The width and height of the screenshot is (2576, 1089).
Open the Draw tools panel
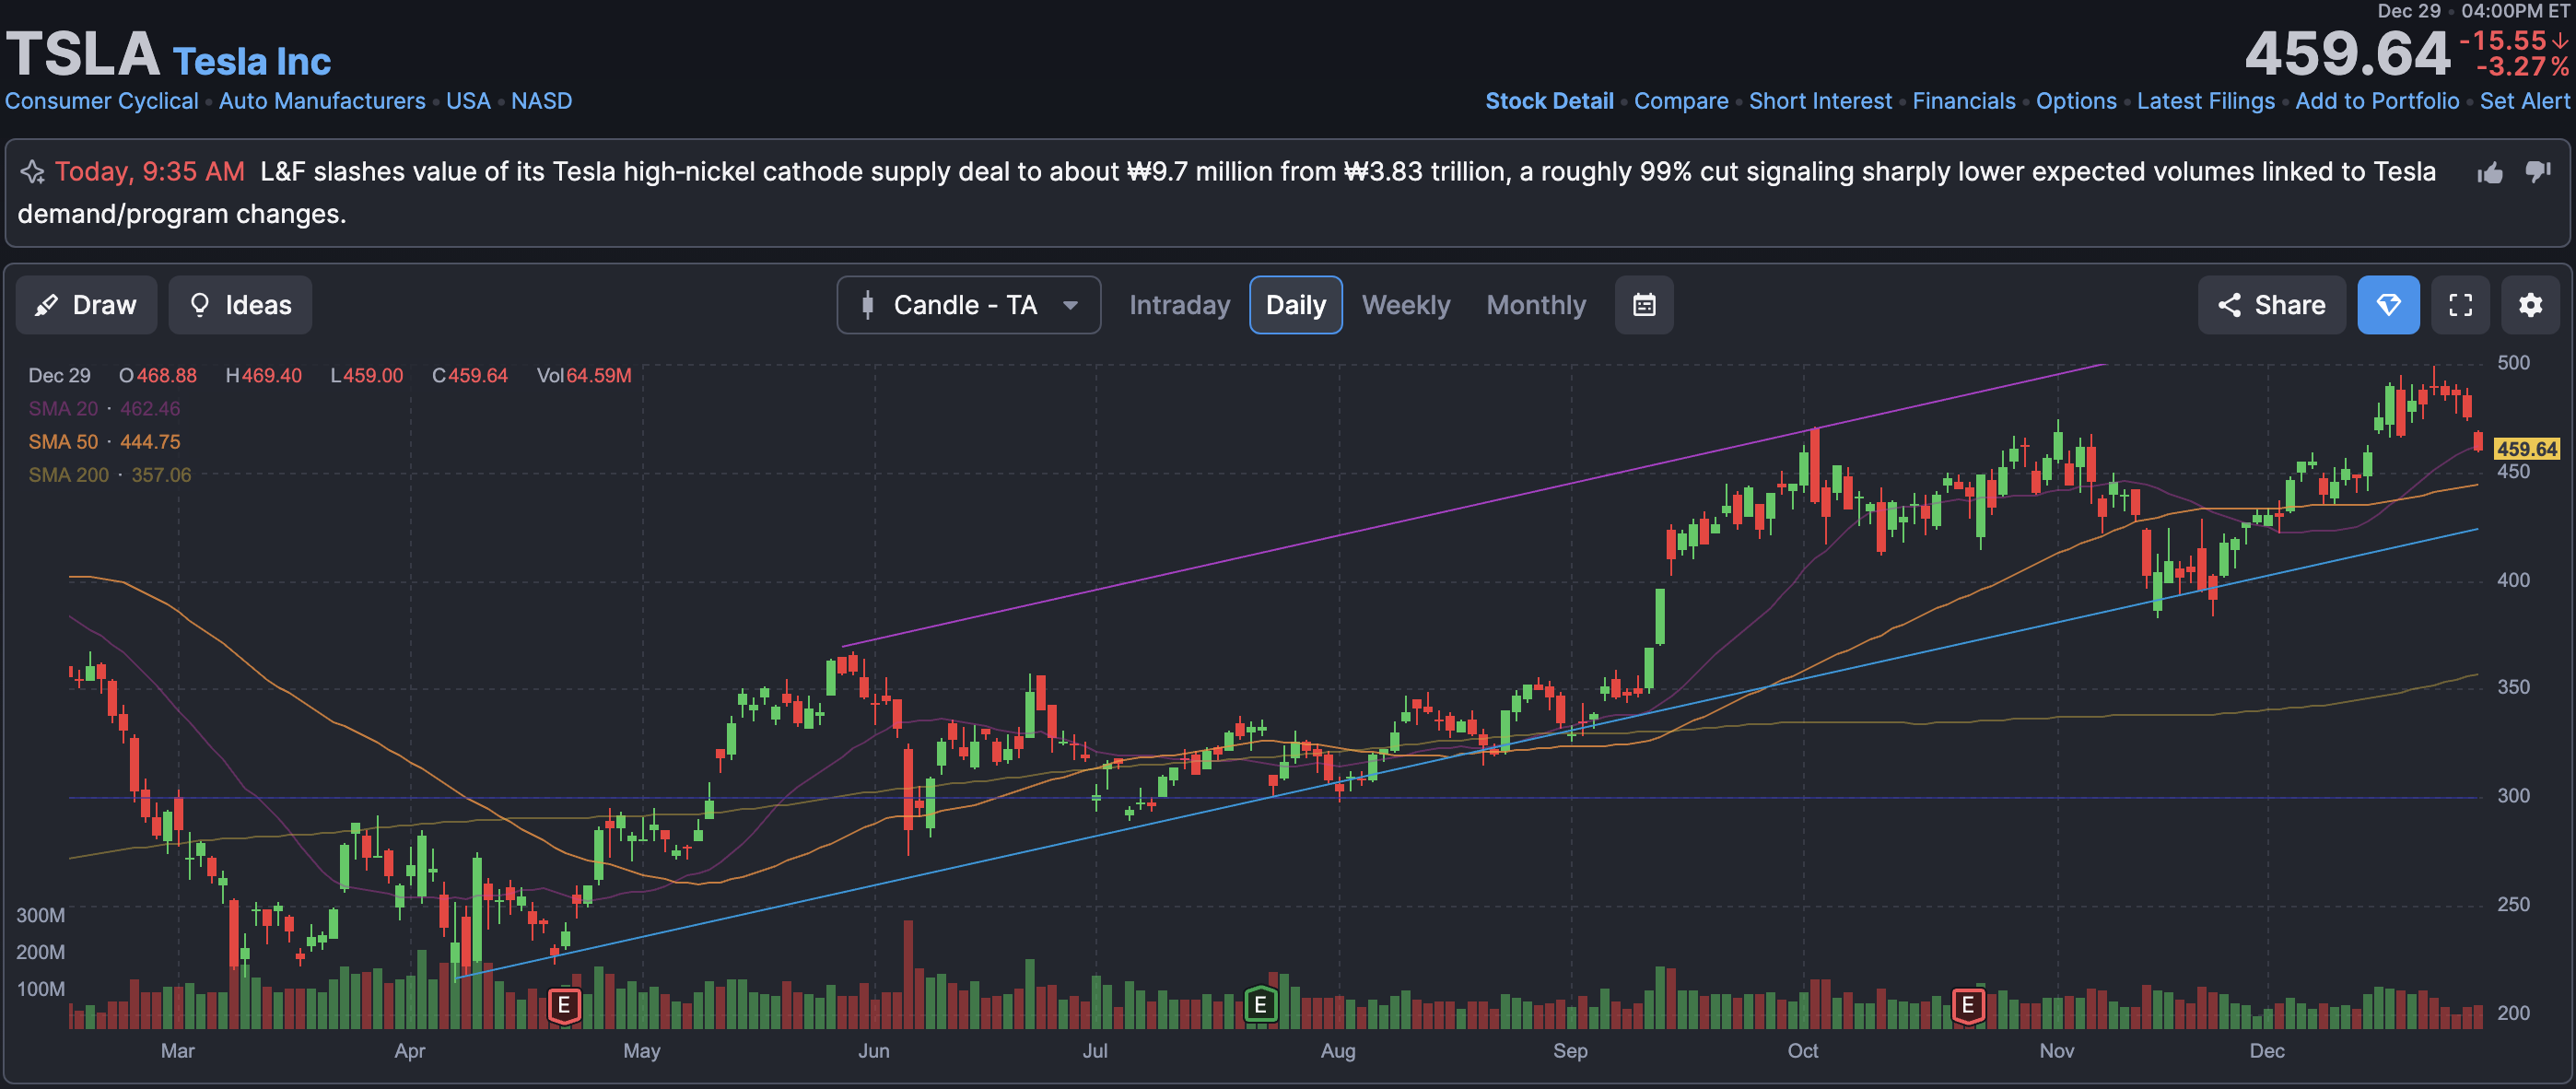tap(86, 305)
